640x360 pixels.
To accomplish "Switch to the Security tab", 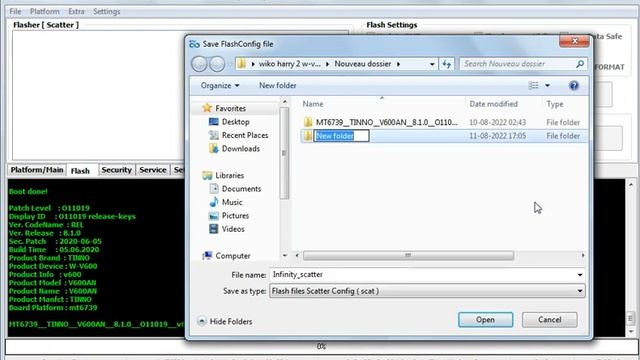I will pyautogui.click(x=116, y=170).
